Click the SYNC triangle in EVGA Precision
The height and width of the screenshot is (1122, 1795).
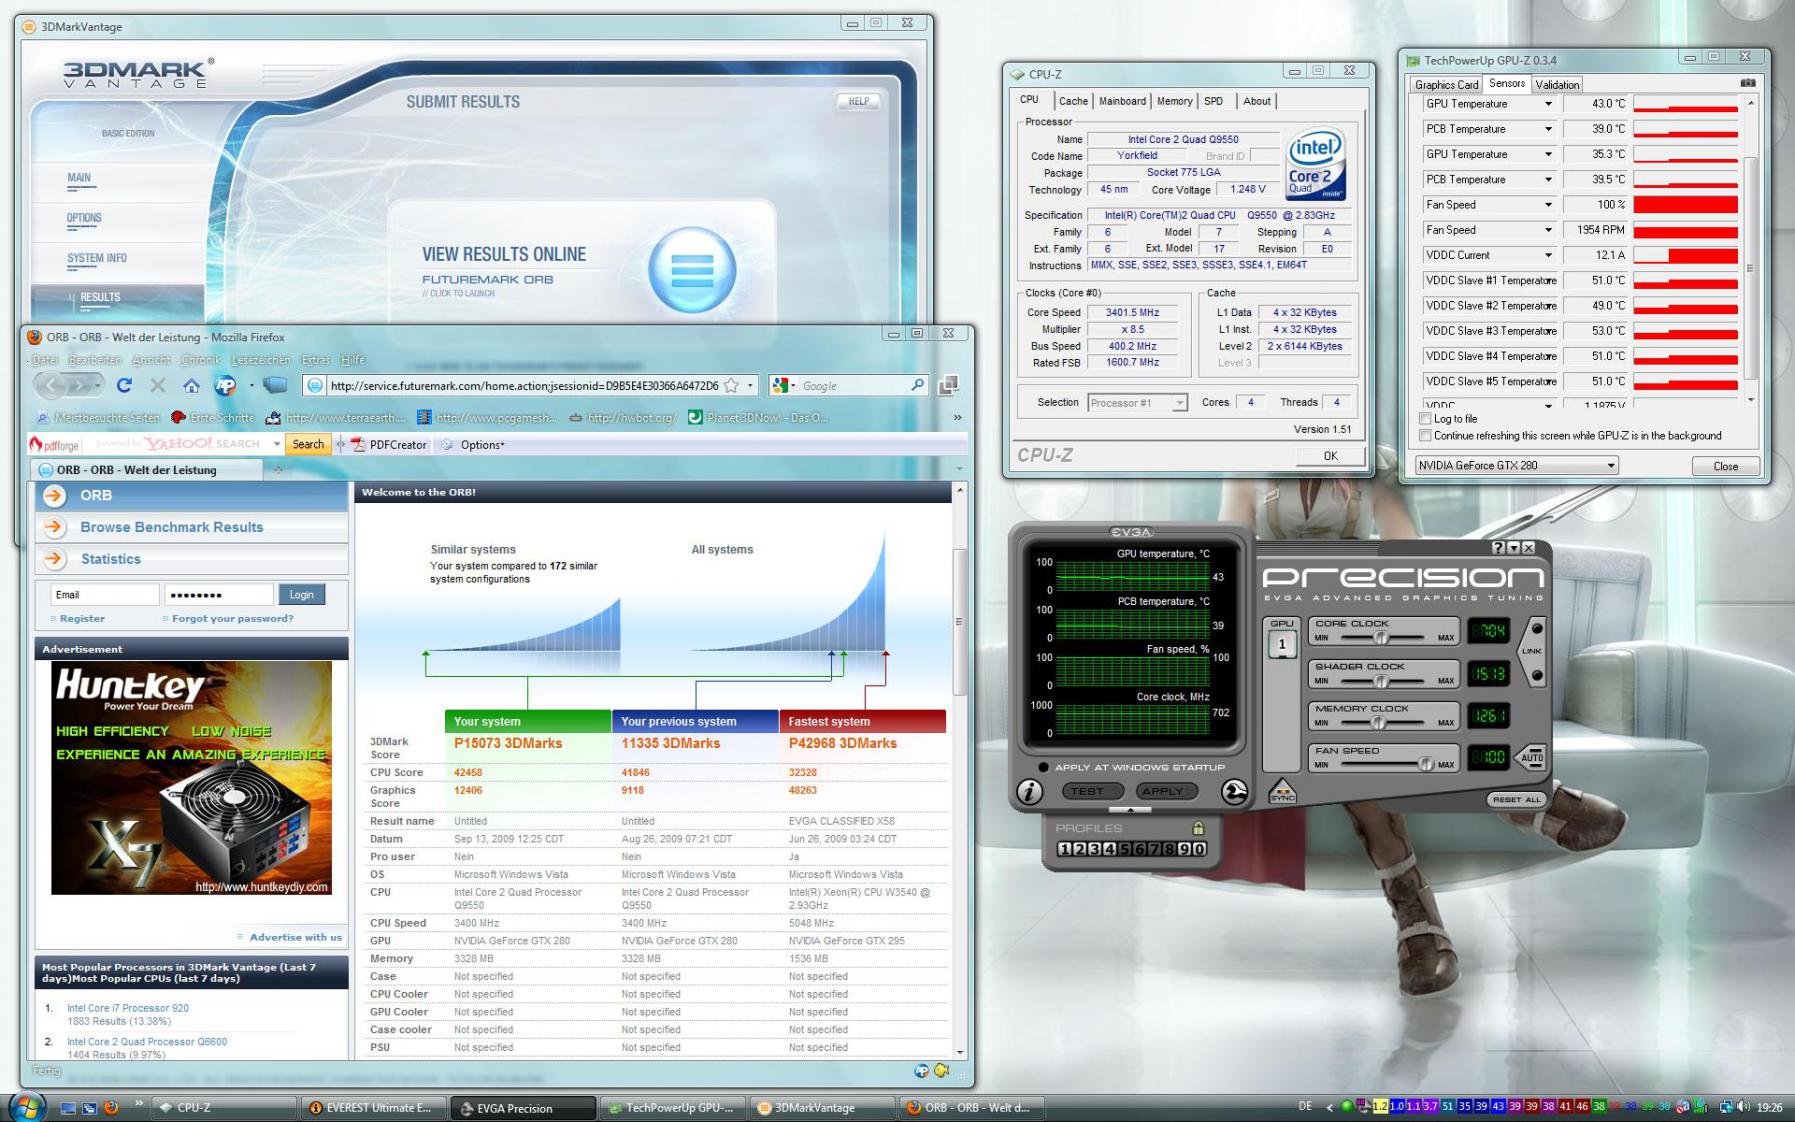(1282, 792)
